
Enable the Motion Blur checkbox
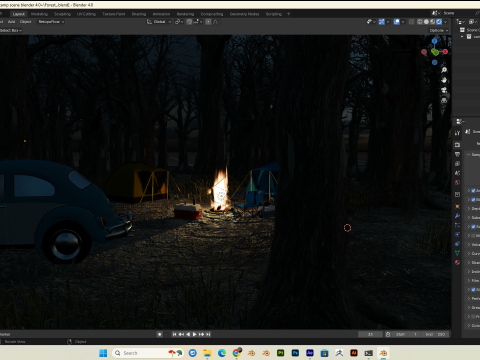[x=473, y=236]
